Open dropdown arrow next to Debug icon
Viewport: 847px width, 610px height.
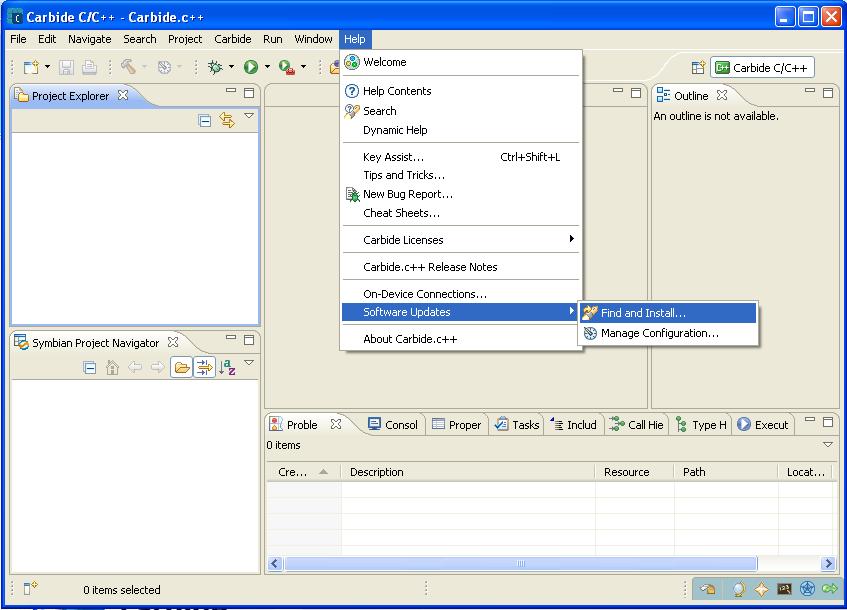(x=232, y=67)
